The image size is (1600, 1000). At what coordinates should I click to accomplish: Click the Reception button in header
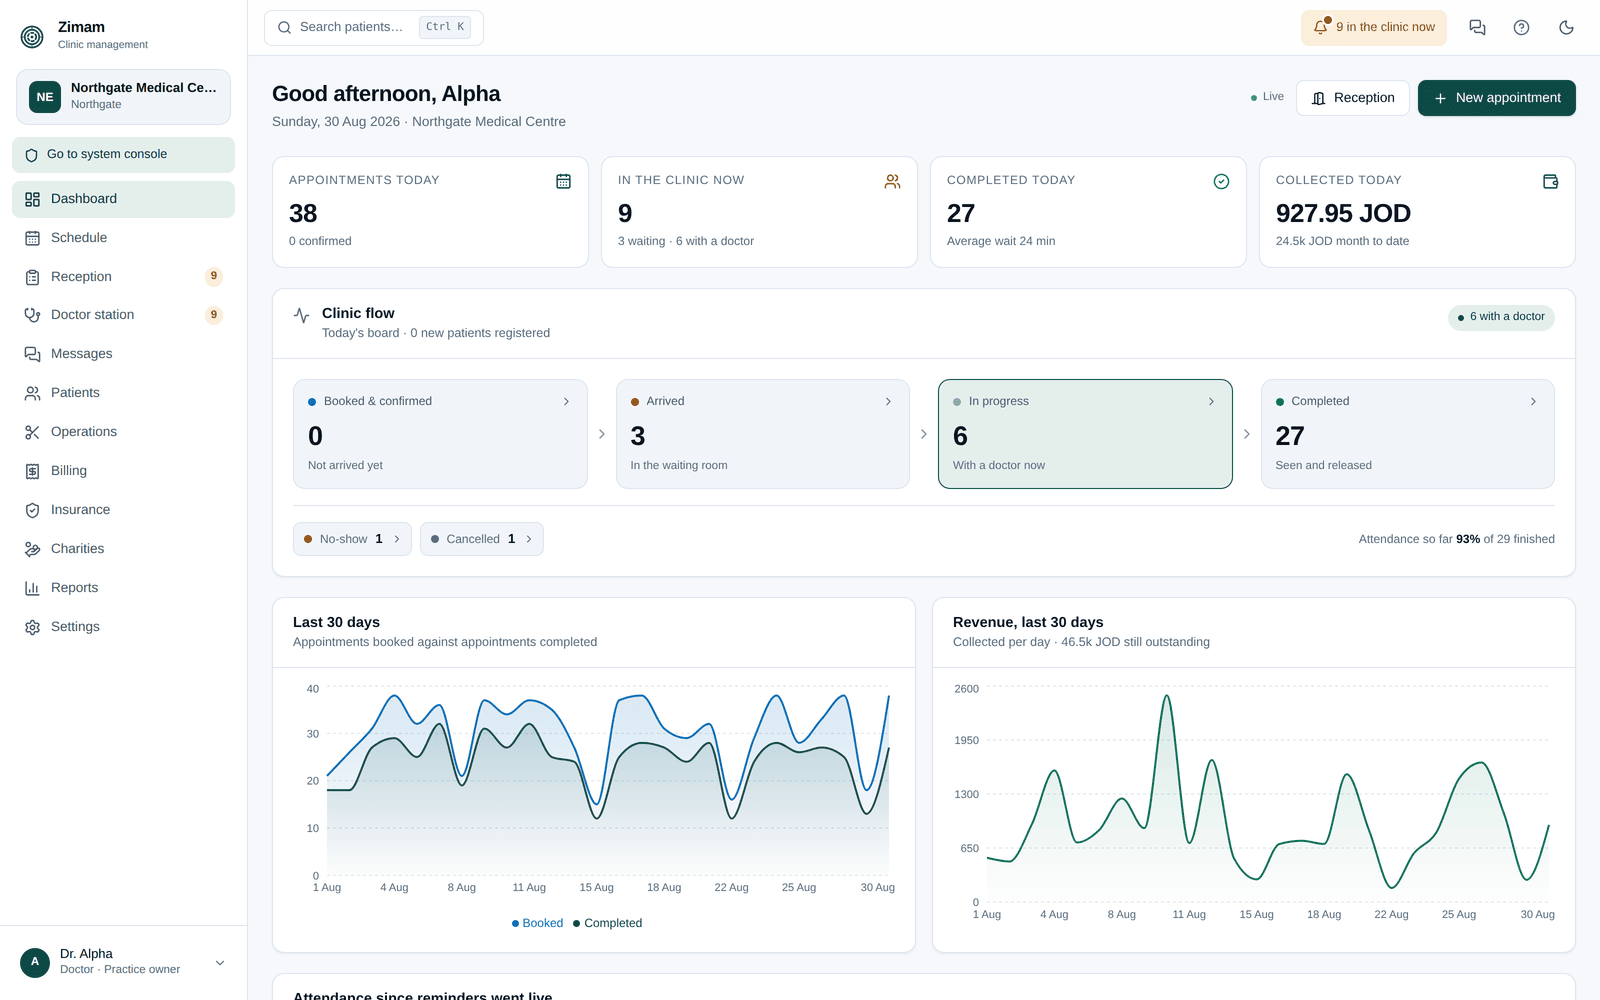pyautogui.click(x=1352, y=98)
